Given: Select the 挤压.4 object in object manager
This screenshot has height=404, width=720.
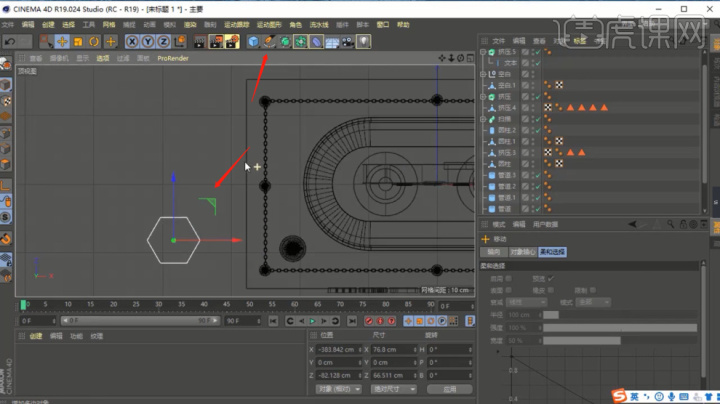Looking at the screenshot, I should [x=507, y=108].
